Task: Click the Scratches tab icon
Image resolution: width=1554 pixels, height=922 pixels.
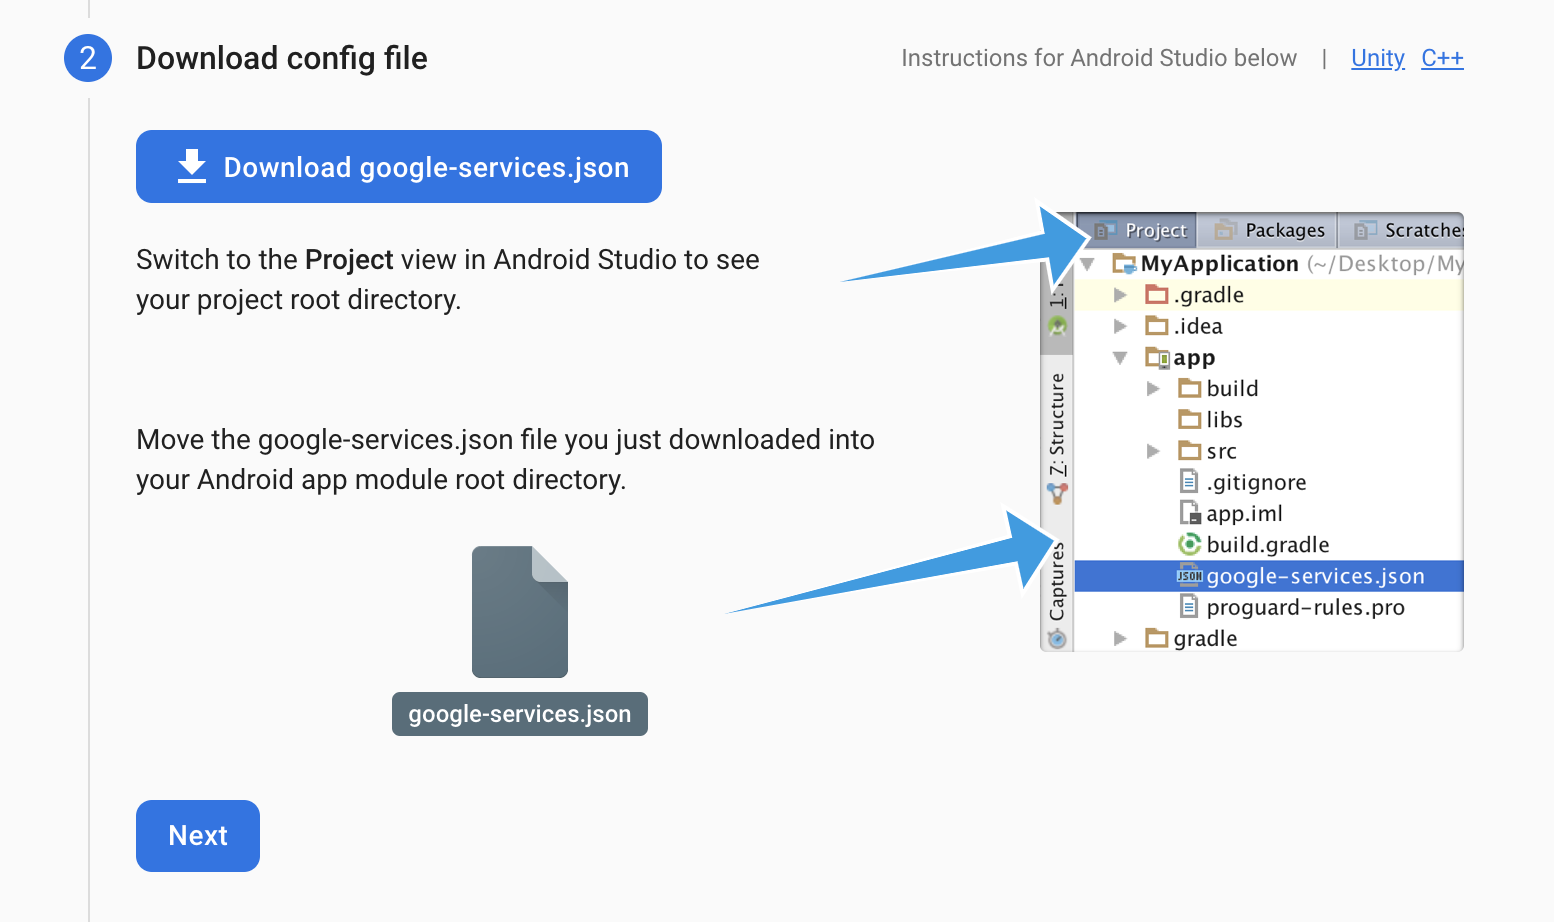Action: pos(1365,231)
